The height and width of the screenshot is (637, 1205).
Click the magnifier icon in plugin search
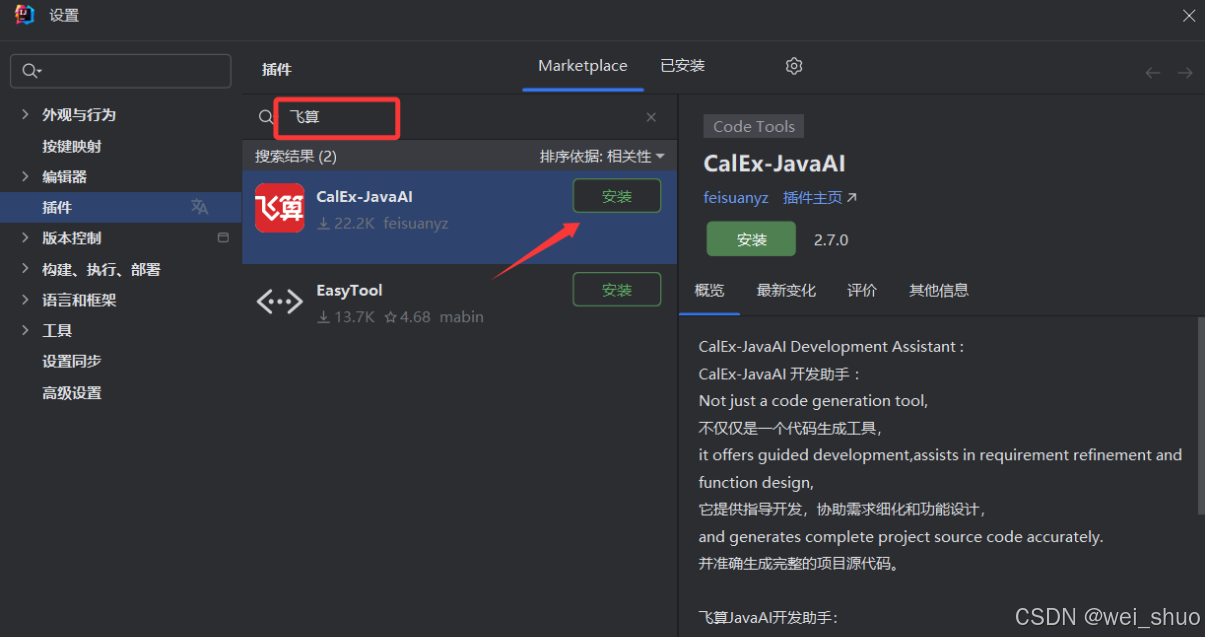[x=265, y=117]
